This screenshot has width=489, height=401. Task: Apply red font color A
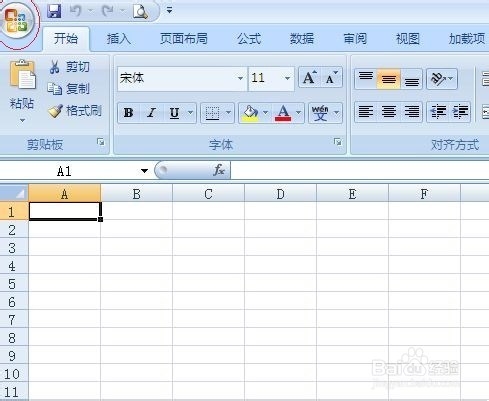(283, 113)
